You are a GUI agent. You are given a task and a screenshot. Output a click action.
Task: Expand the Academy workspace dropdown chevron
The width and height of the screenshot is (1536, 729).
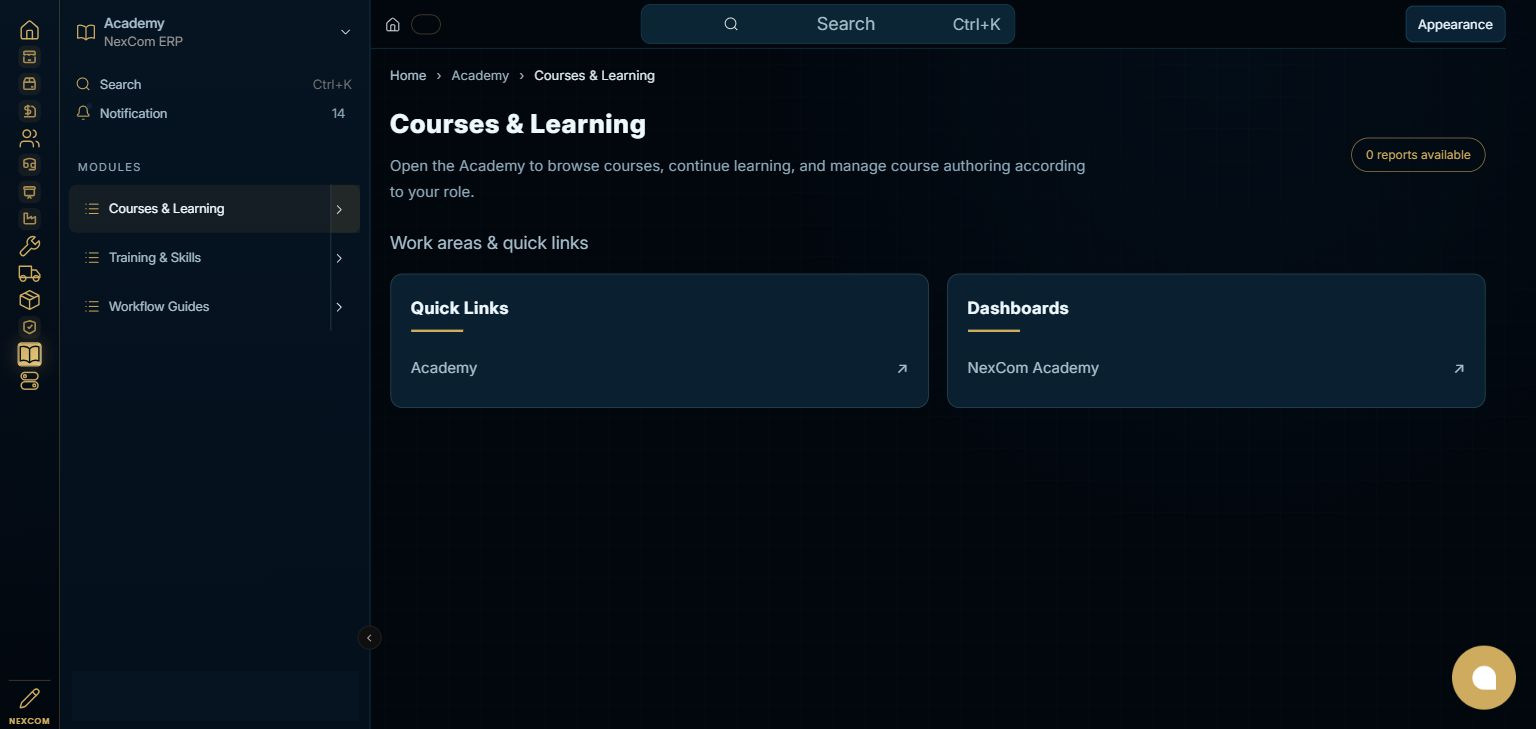pyautogui.click(x=345, y=32)
